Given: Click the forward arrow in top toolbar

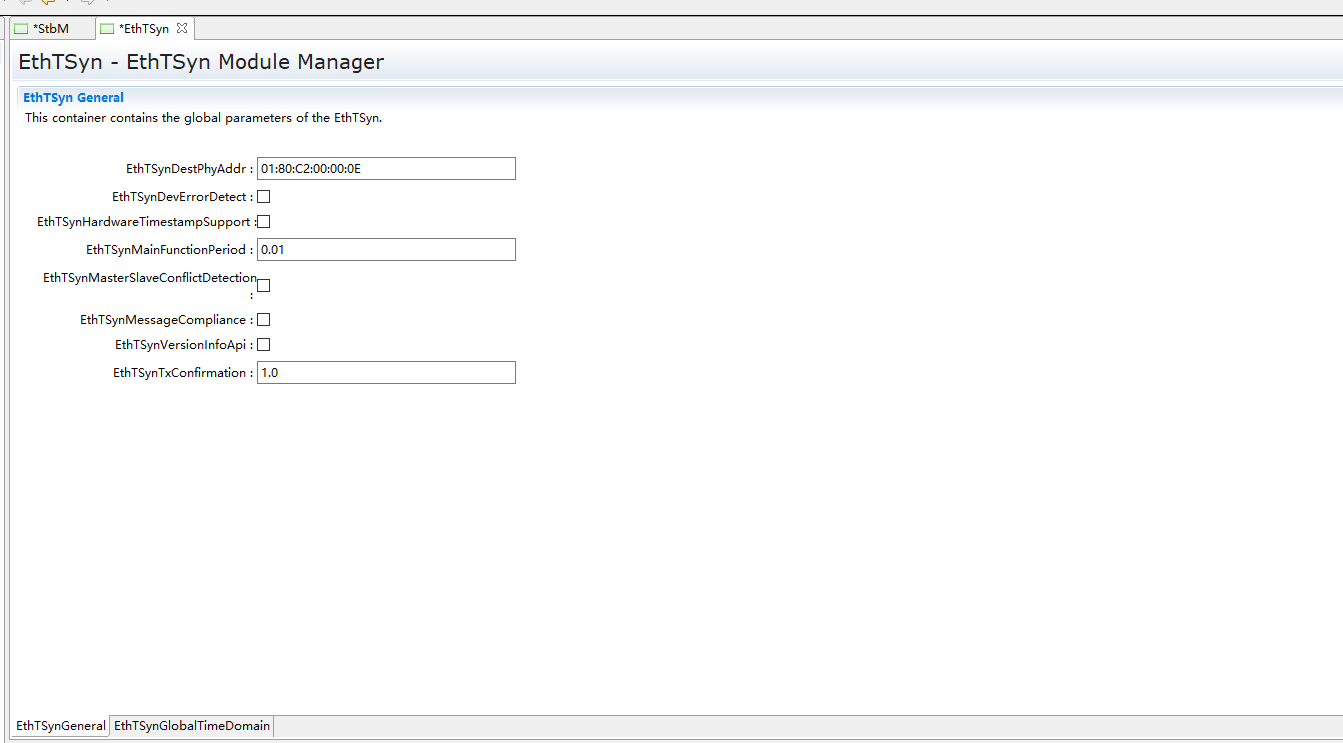Looking at the screenshot, I should [87, 3].
